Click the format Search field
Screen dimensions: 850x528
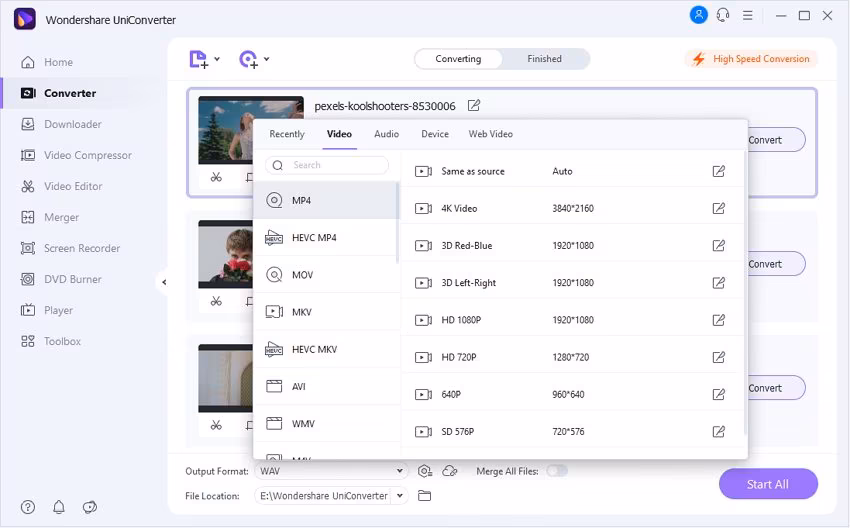327,165
